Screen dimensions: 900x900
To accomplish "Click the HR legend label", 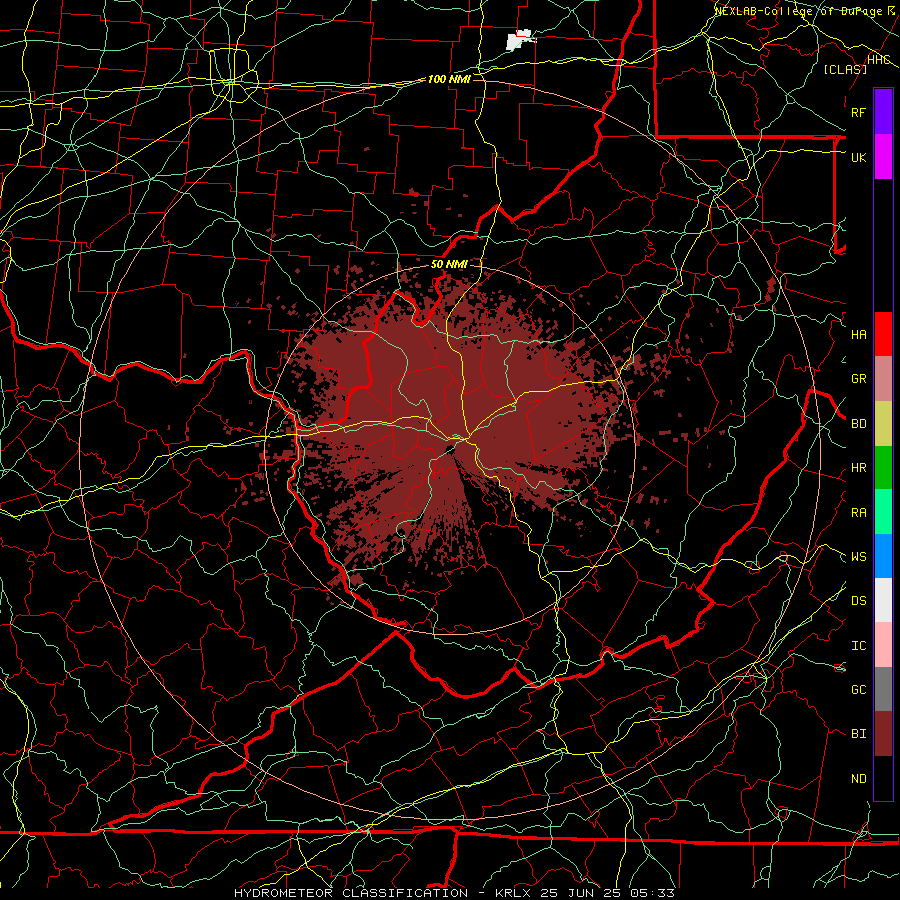I will pos(858,468).
